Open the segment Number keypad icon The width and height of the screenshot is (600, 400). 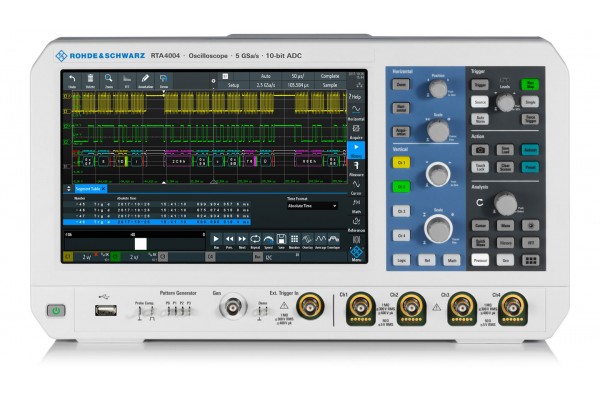click(294, 241)
